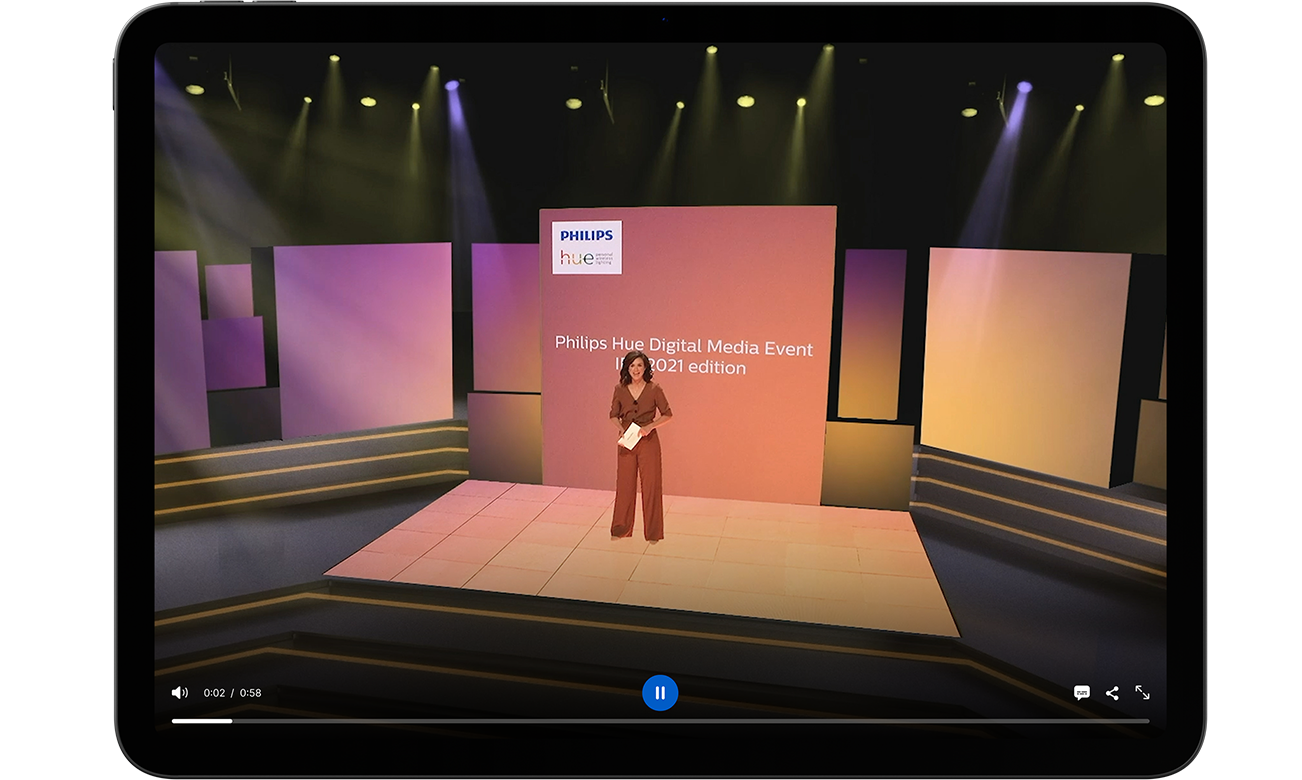
Task: Pause the video with the blue button
Action: [660, 692]
